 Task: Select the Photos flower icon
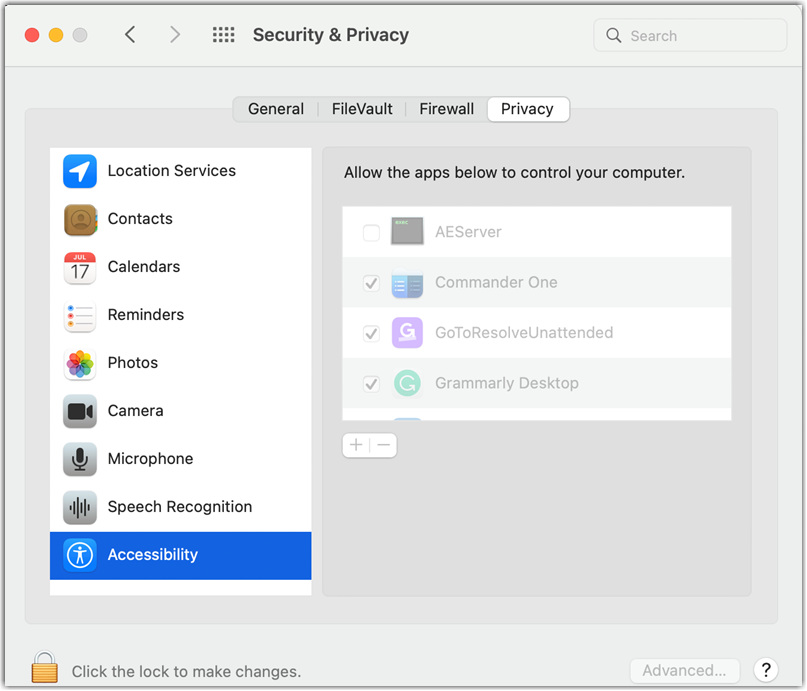(80, 363)
